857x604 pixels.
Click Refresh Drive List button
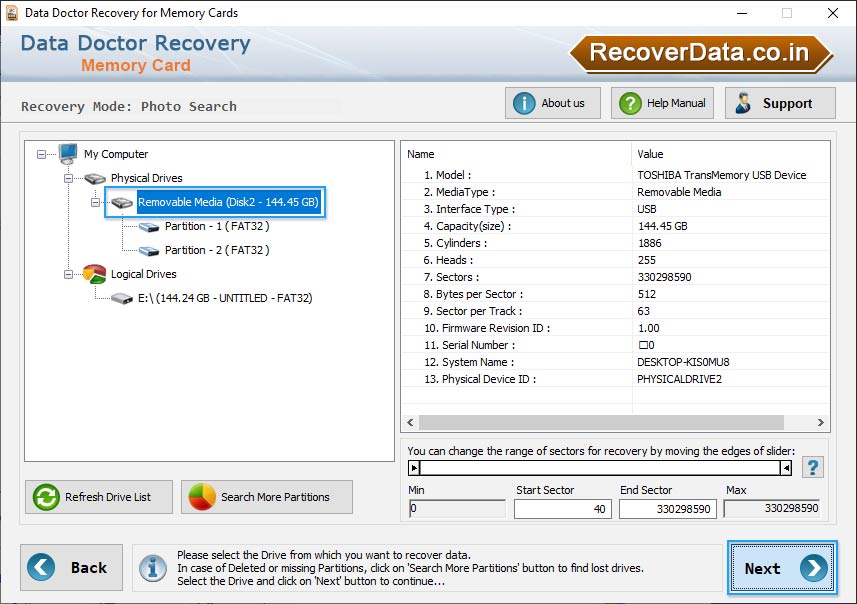click(x=99, y=497)
